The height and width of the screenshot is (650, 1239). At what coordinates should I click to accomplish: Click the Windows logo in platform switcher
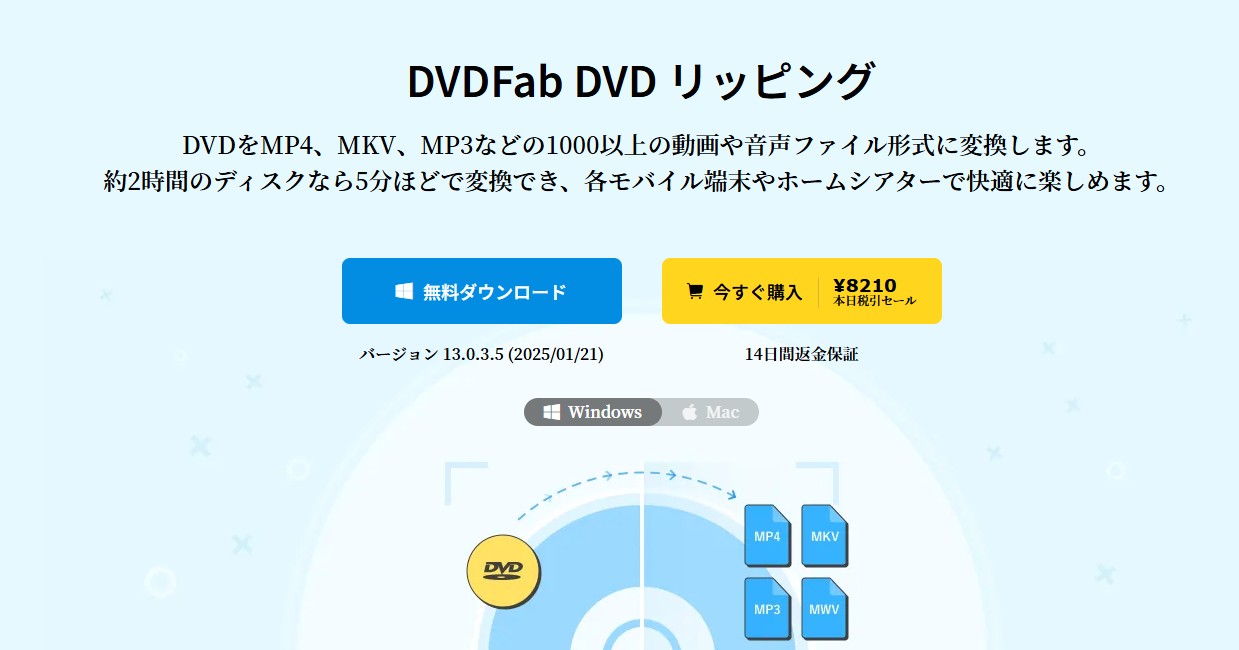coord(551,412)
